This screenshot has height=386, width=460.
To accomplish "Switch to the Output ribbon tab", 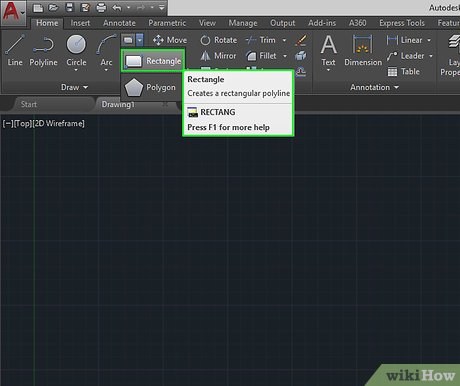I will 283,23.
